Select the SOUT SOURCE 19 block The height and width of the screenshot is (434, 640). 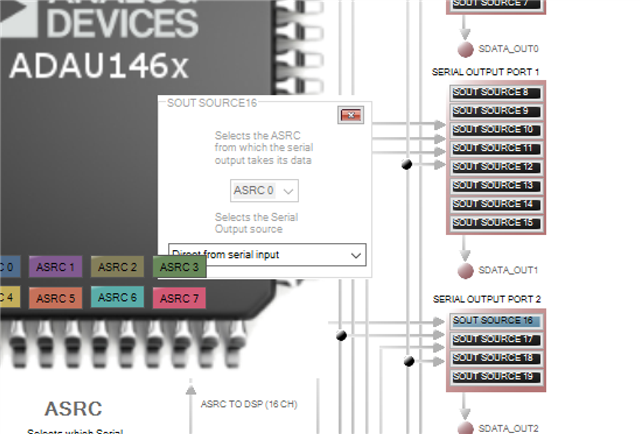coord(496,377)
